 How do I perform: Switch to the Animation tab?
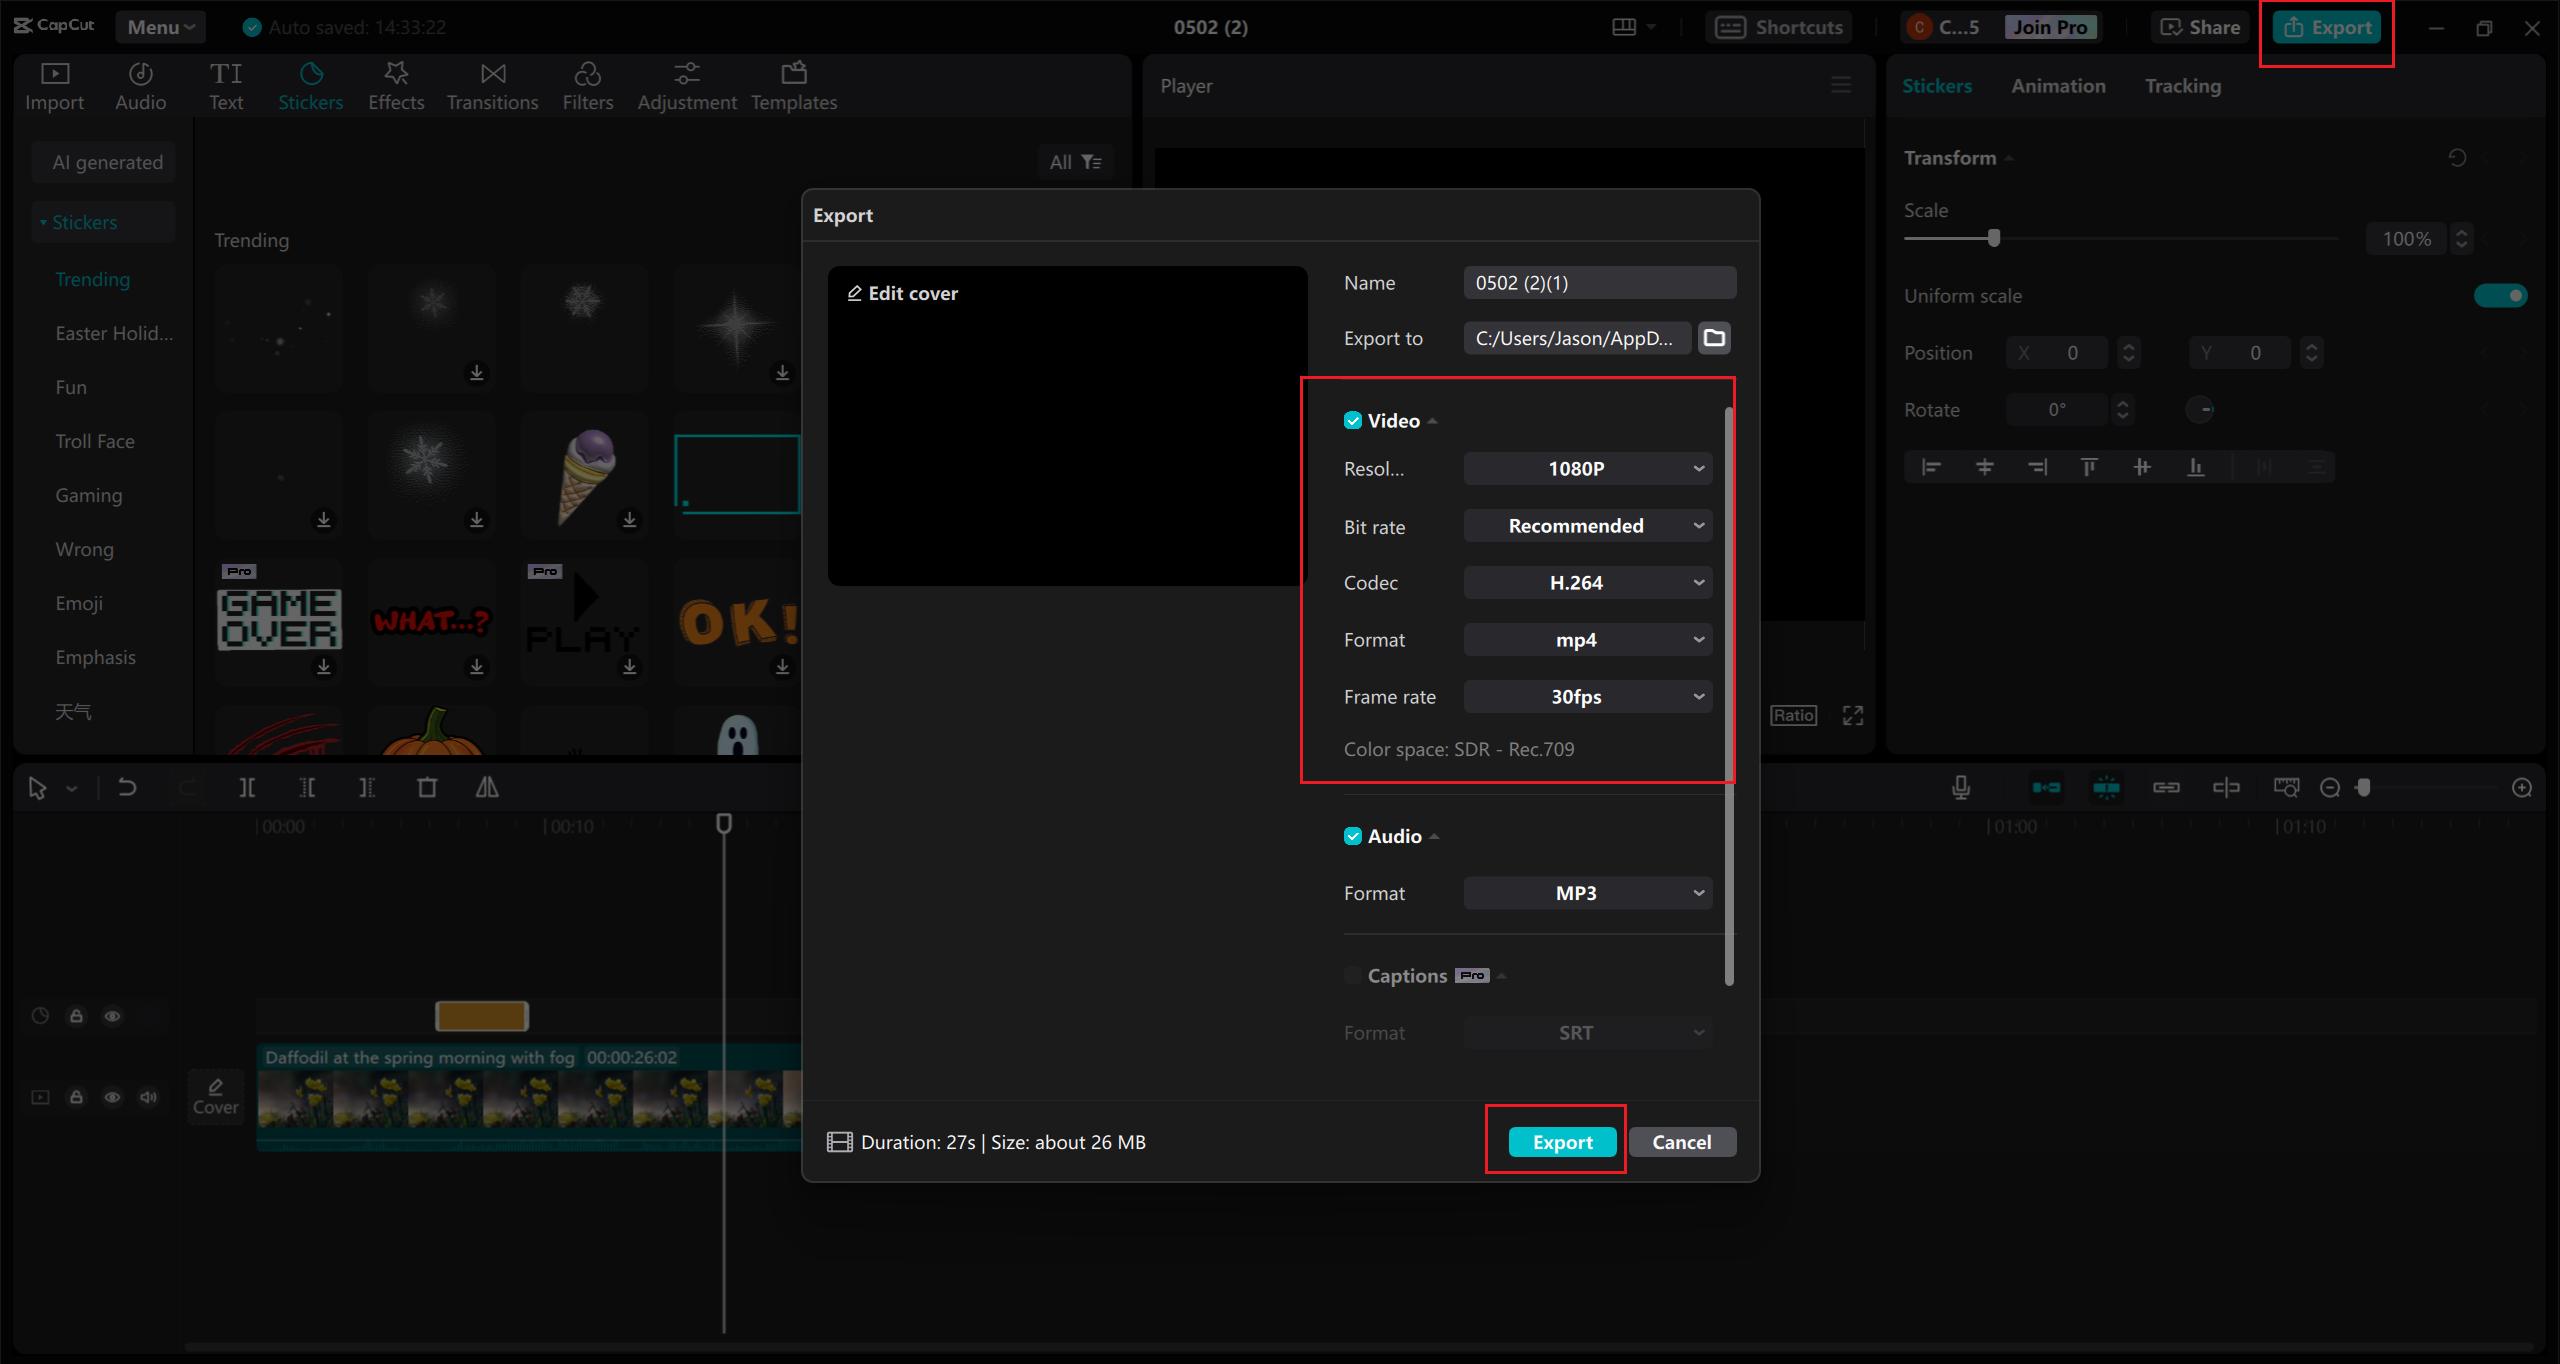2057,86
